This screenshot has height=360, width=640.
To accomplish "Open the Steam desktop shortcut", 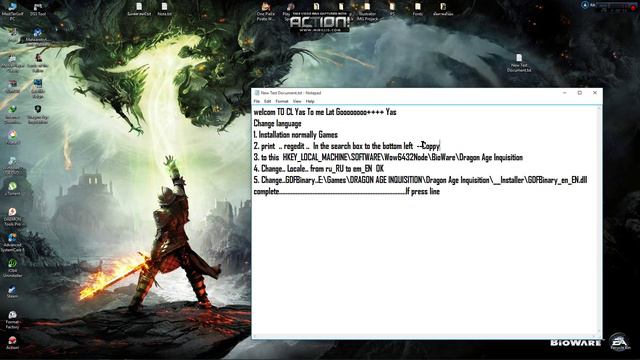I will click(12, 291).
